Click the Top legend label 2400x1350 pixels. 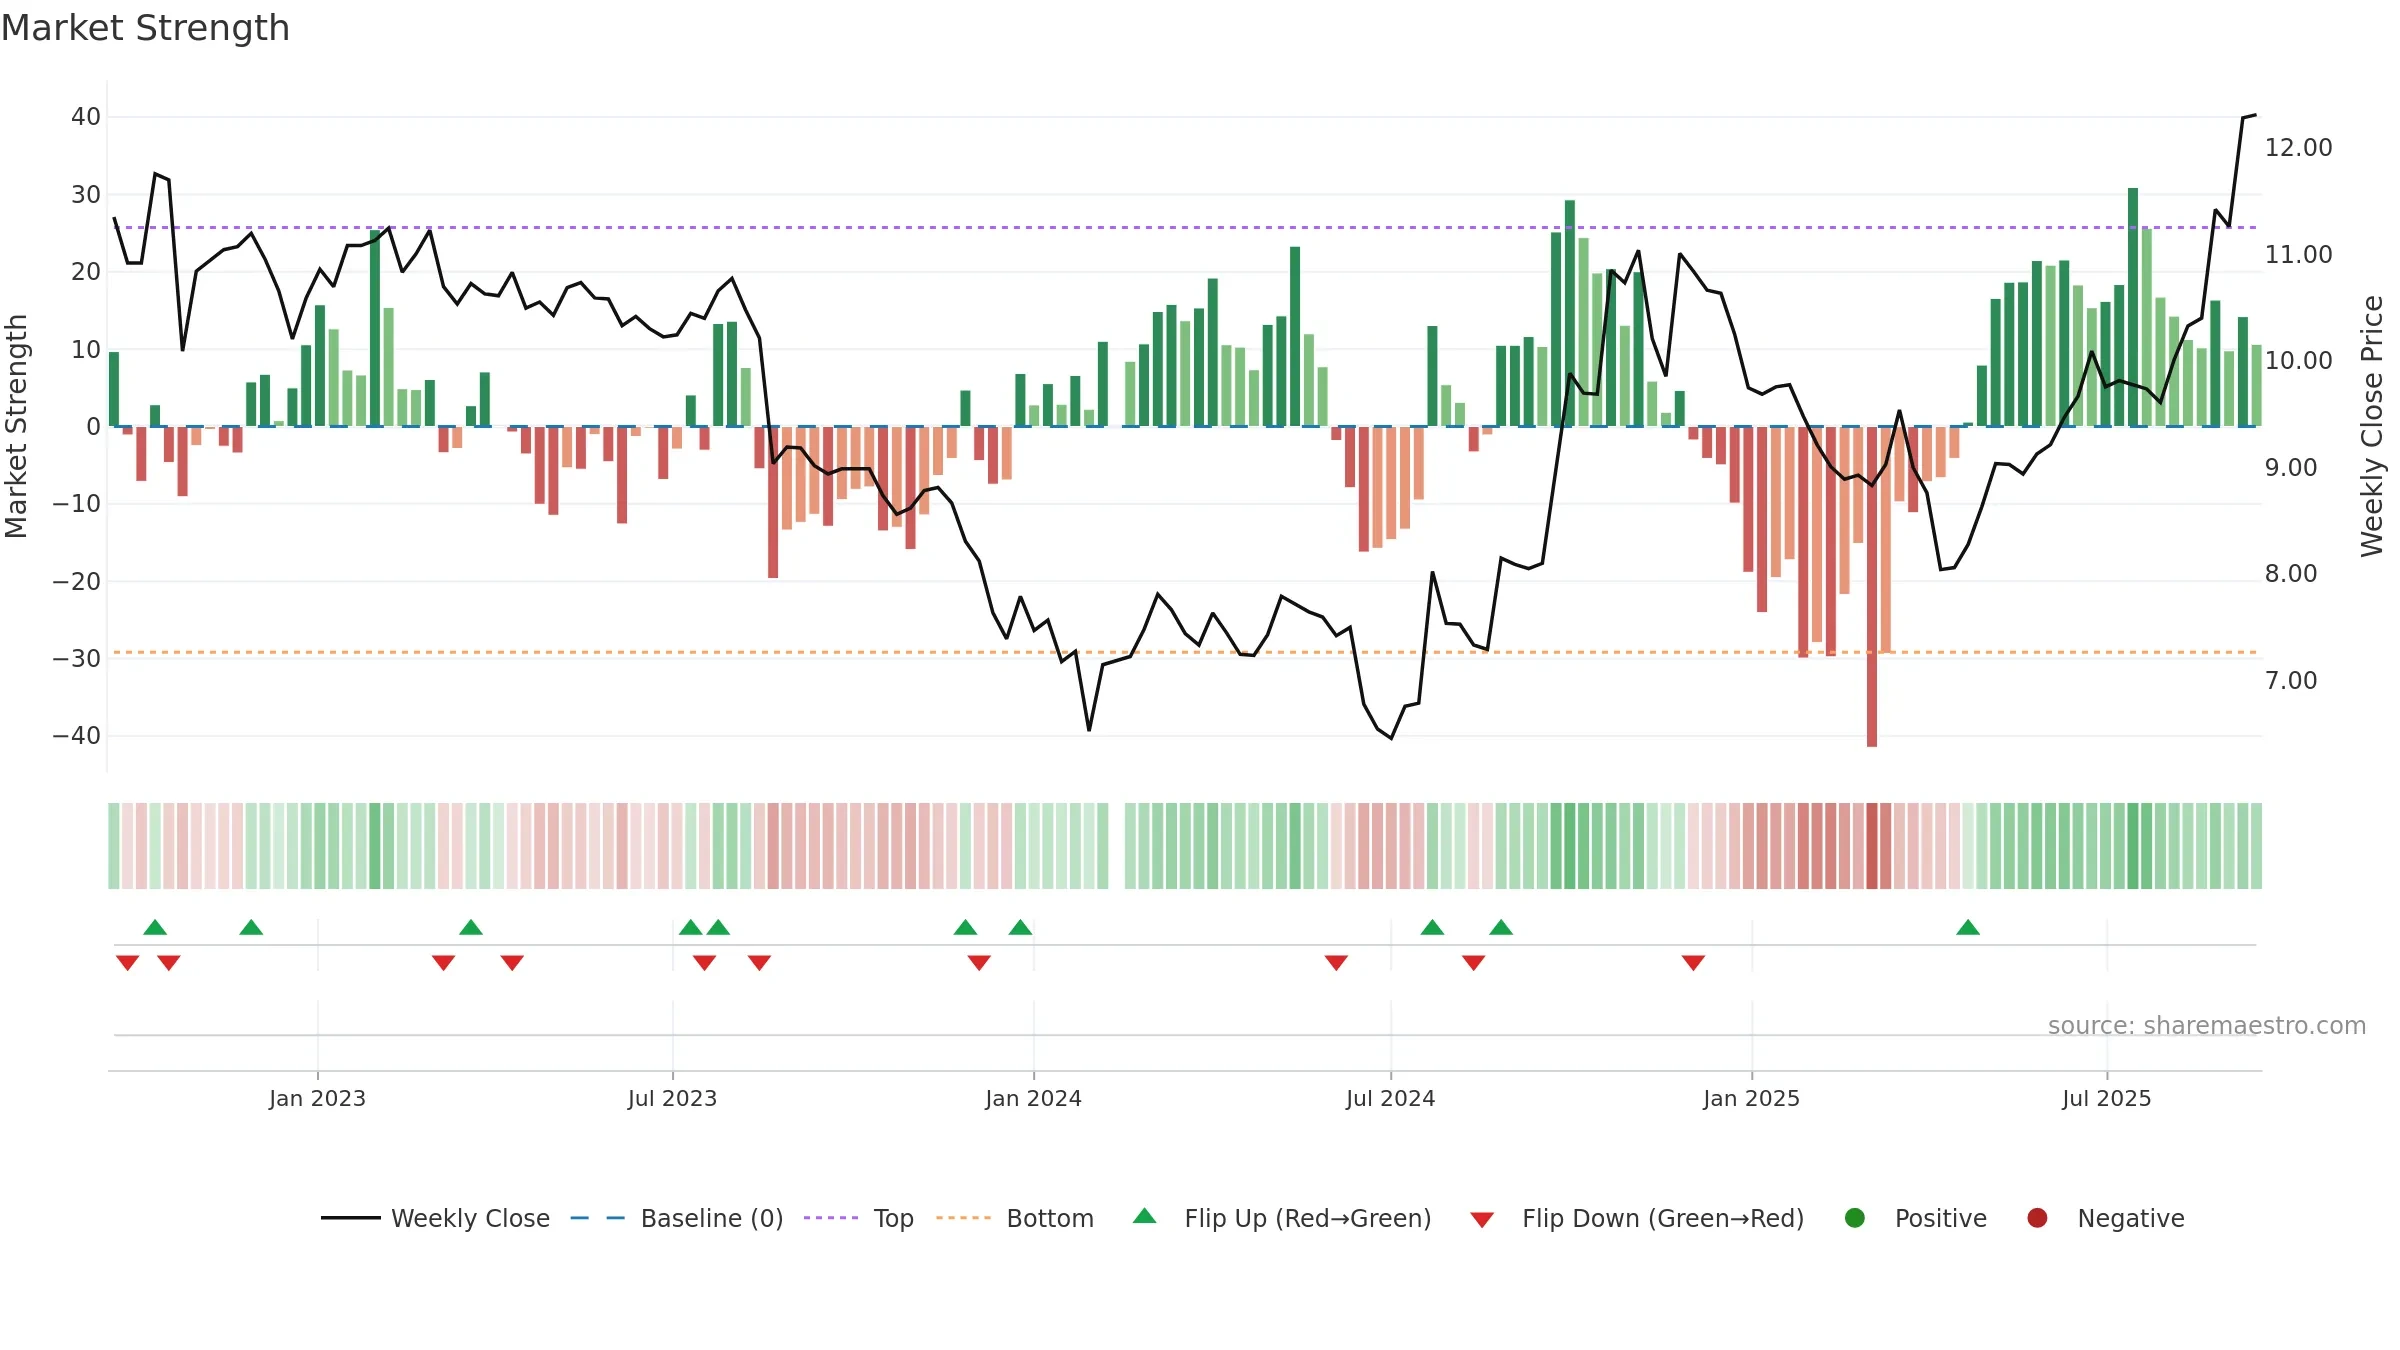click(893, 1218)
